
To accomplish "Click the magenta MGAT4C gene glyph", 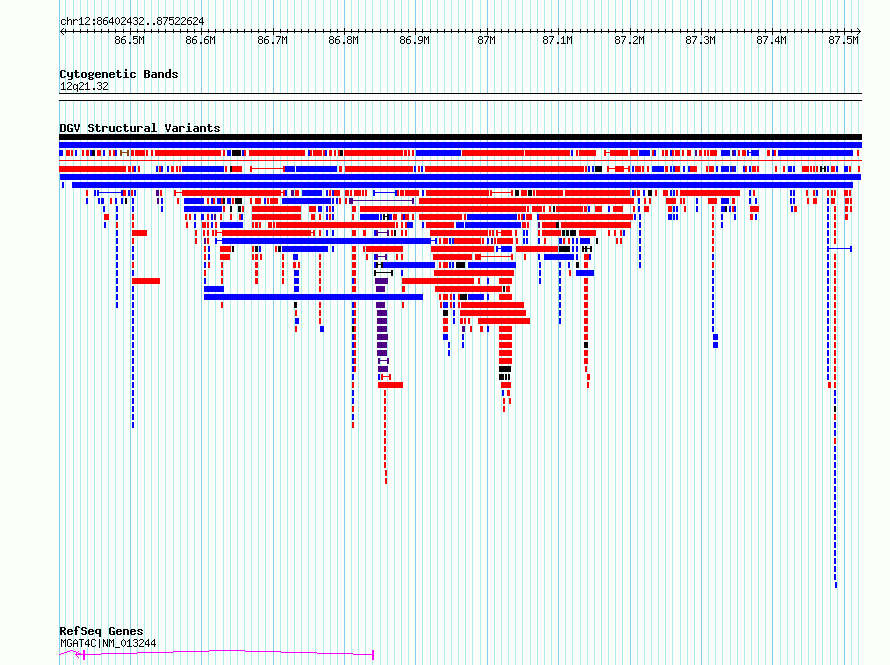I will (216, 654).
